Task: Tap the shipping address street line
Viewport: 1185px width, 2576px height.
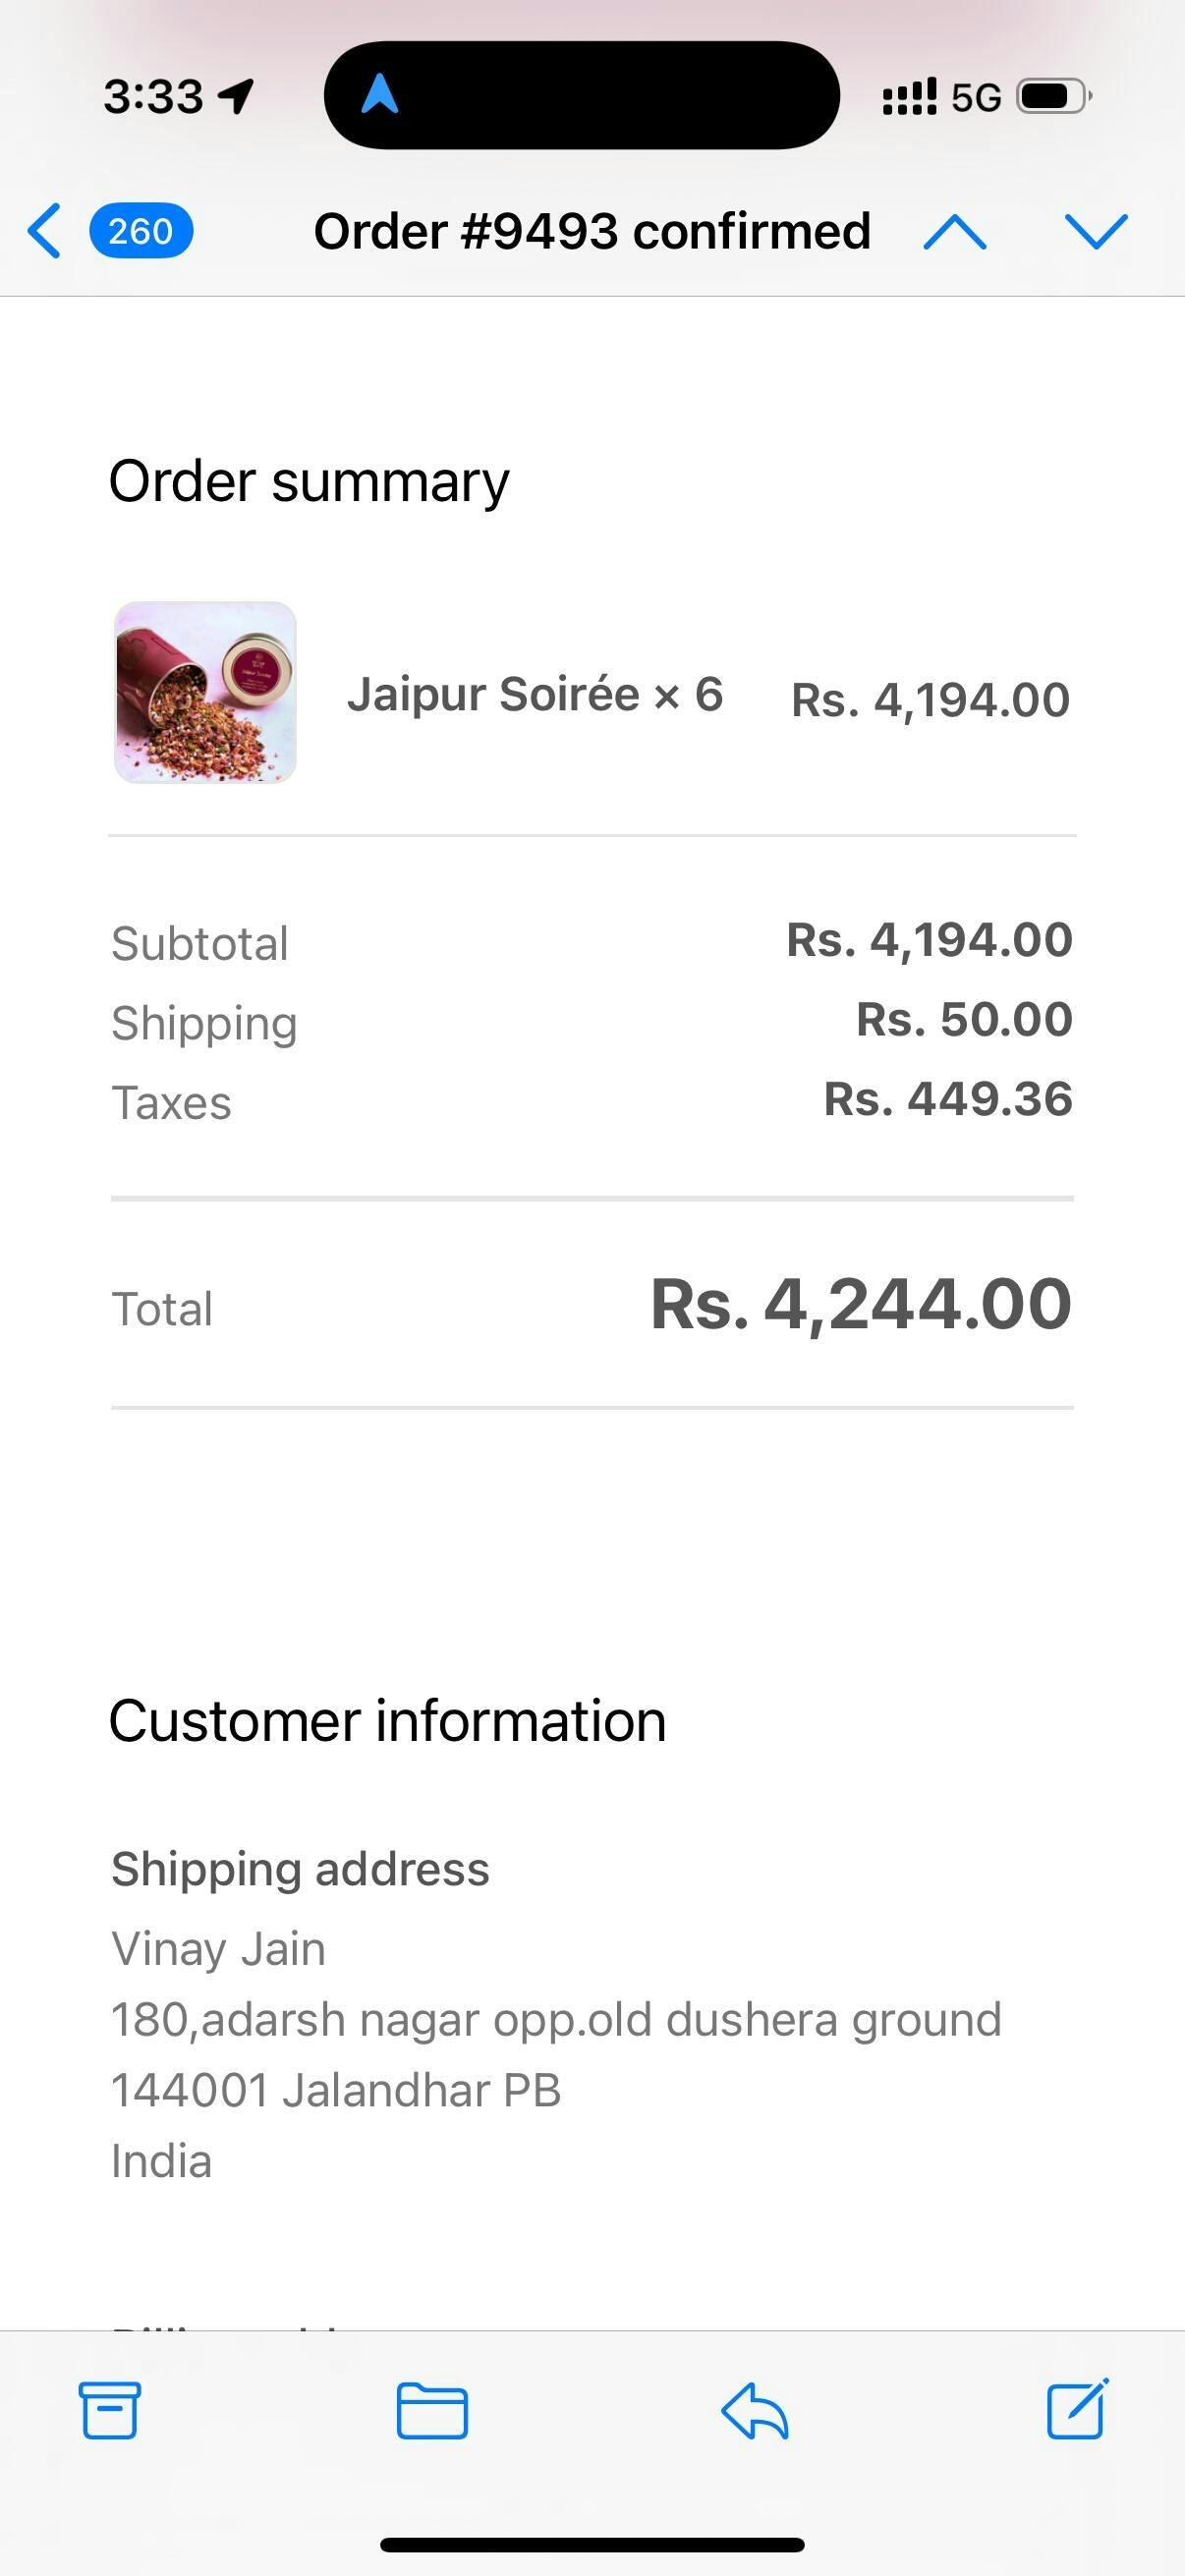Action: pos(556,2019)
